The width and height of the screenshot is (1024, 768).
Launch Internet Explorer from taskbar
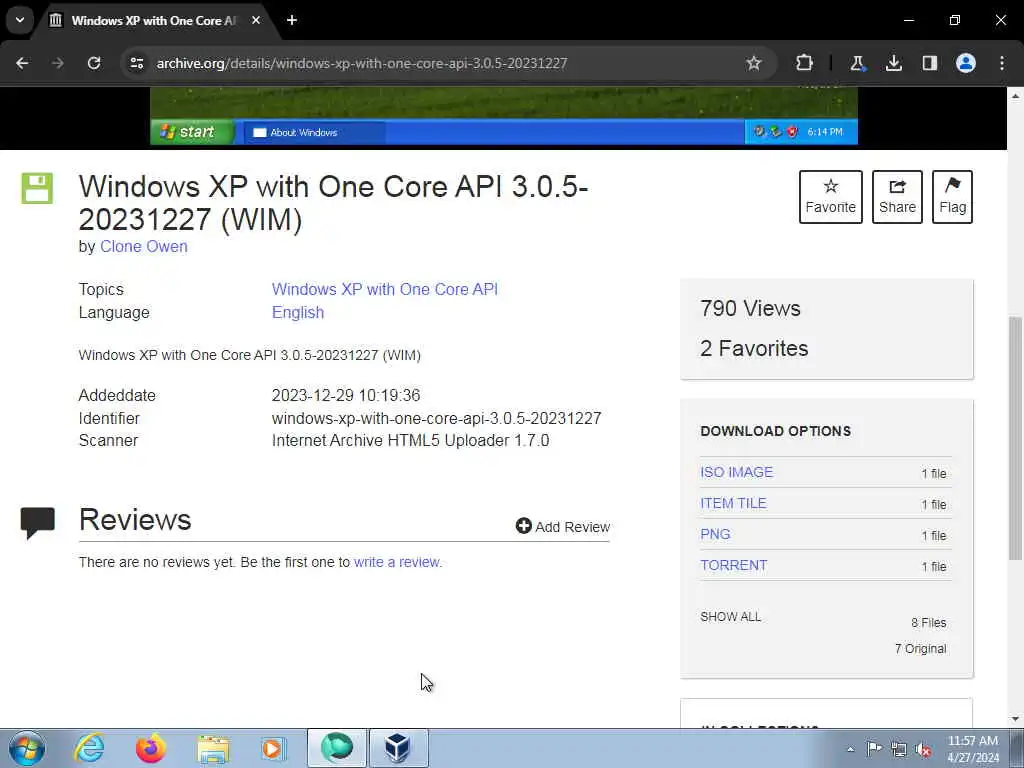point(89,748)
